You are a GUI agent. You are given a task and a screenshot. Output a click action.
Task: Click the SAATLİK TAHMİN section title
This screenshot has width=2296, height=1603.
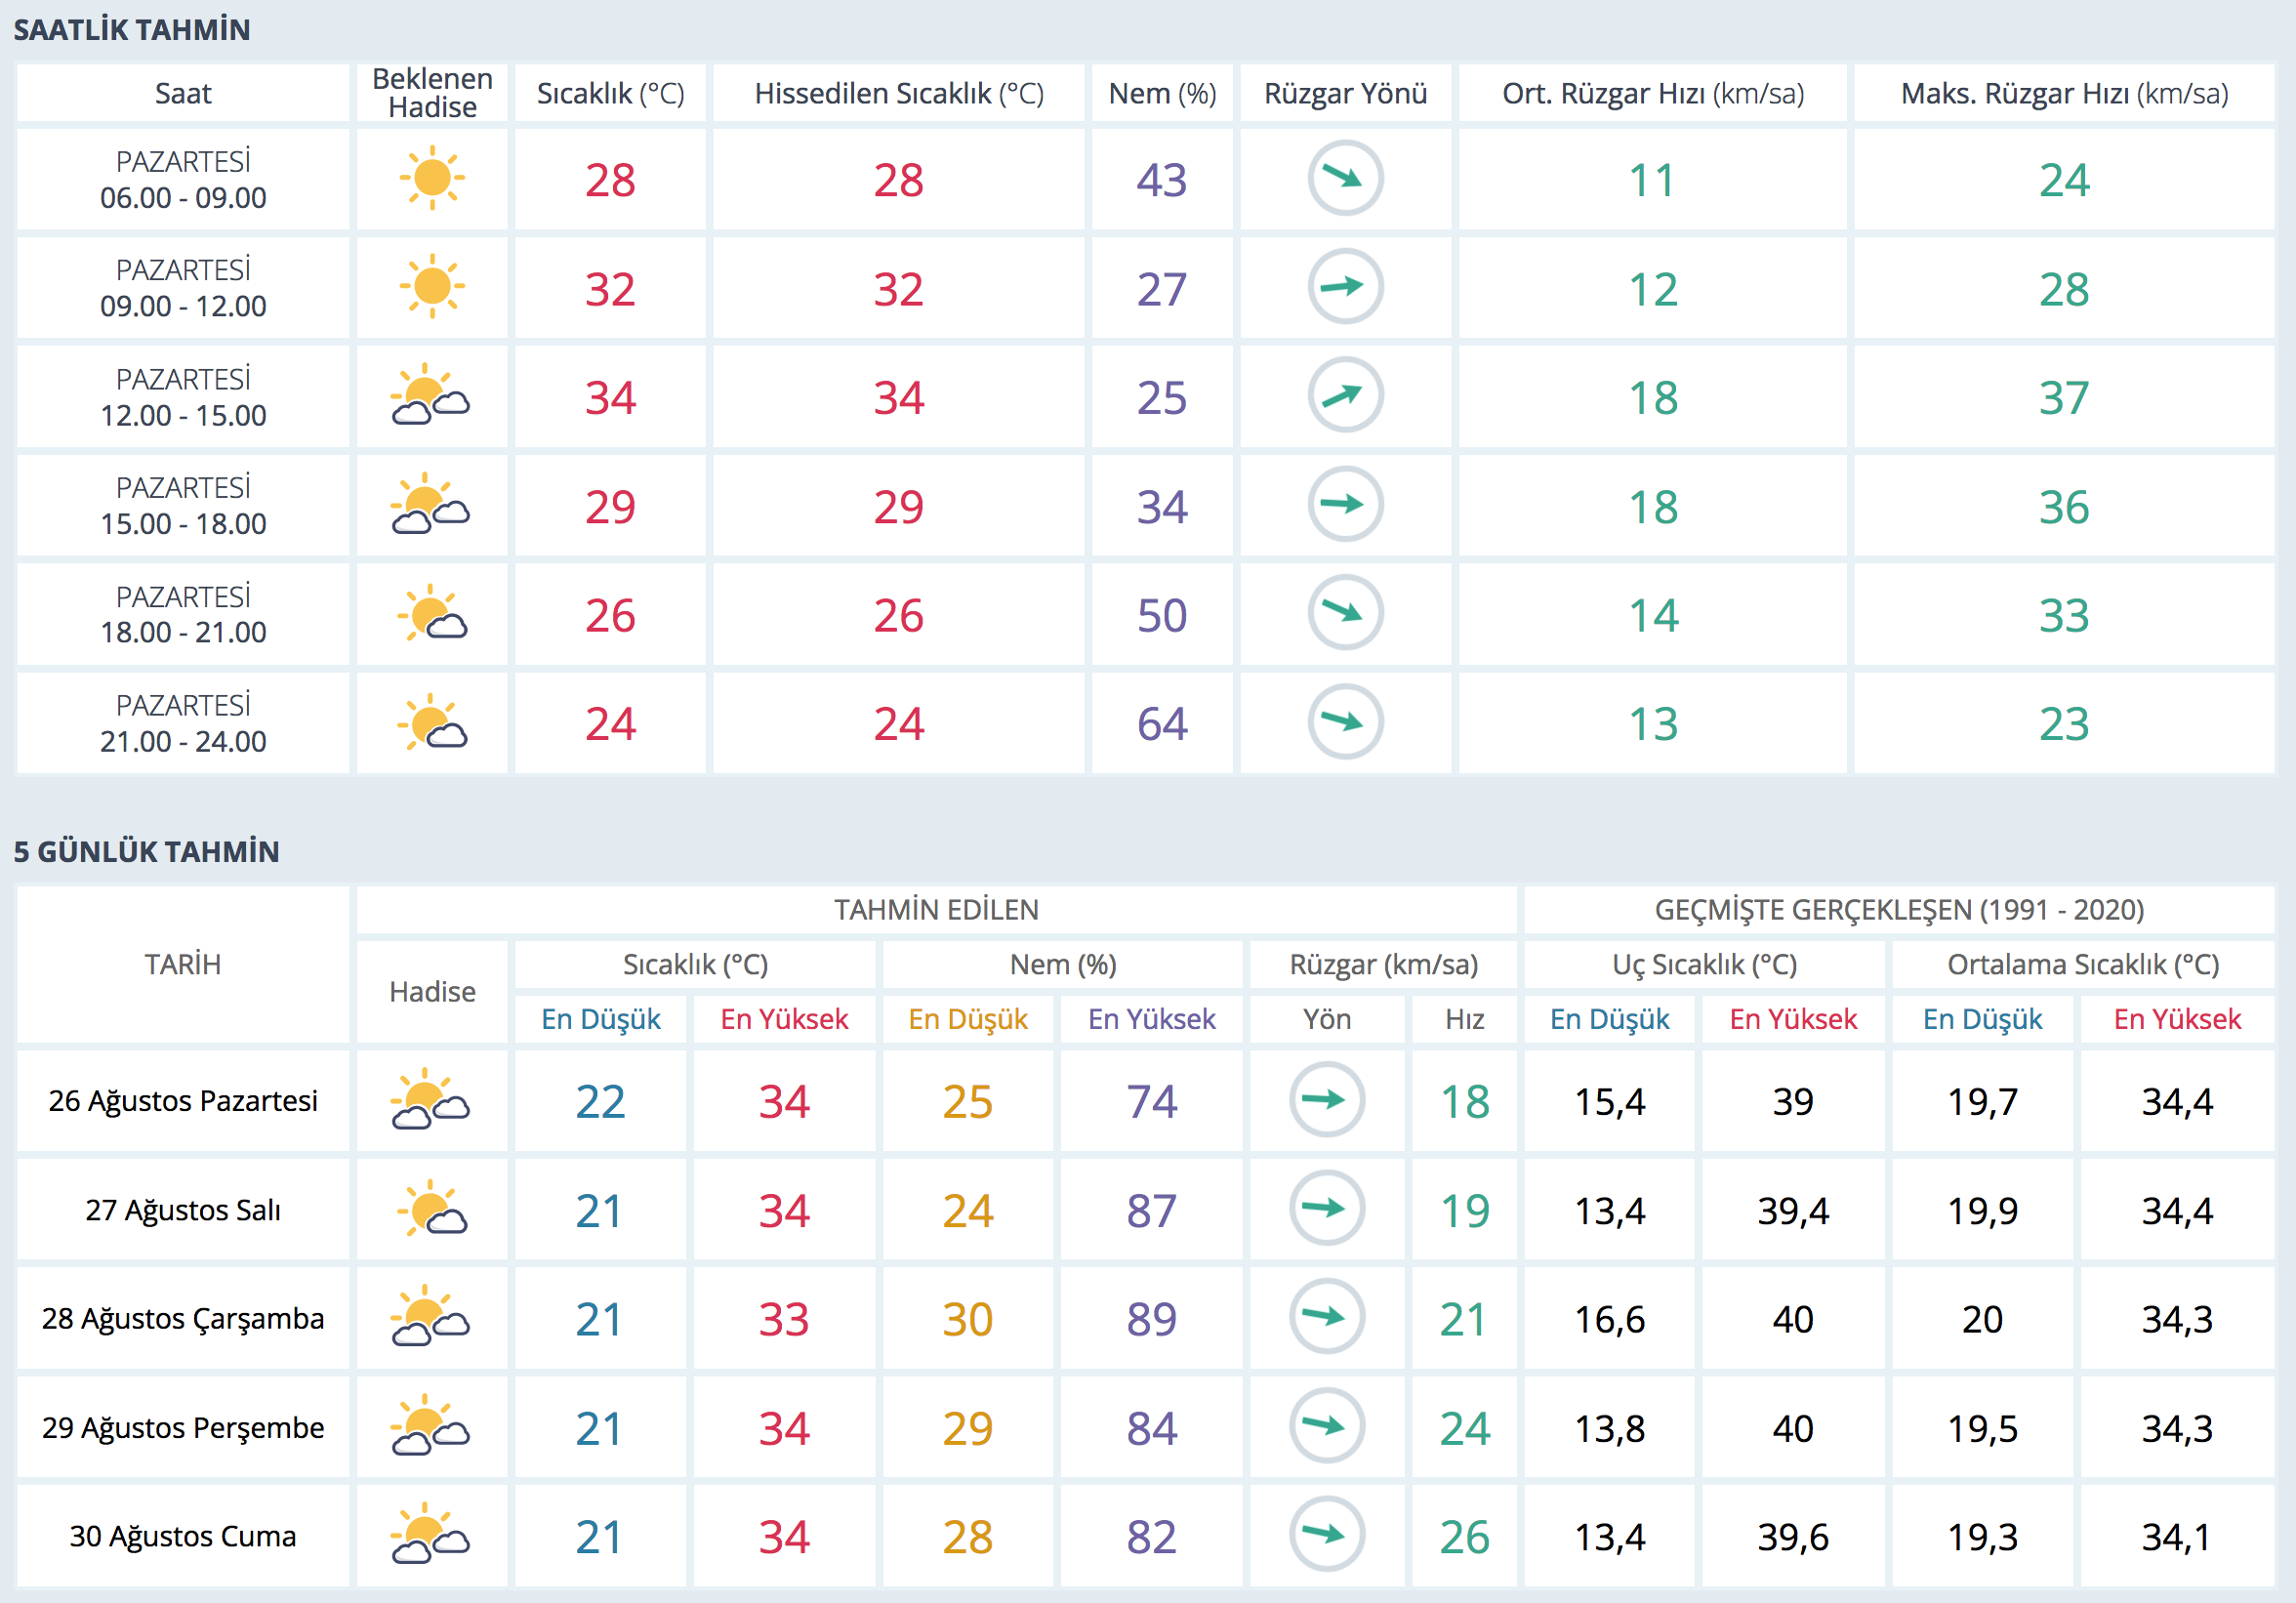click(x=132, y=30)
